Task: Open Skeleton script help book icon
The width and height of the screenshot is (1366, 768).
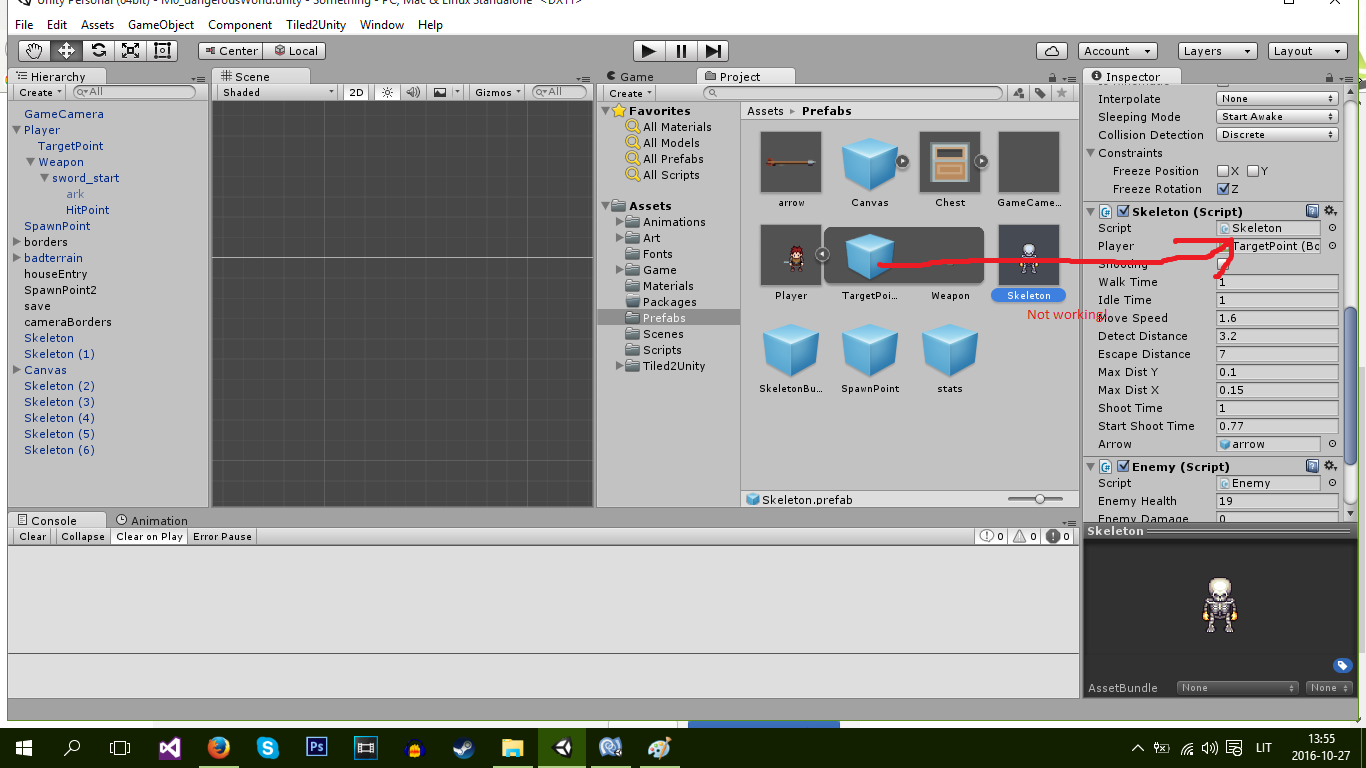Action: (x=1312, y=211)
